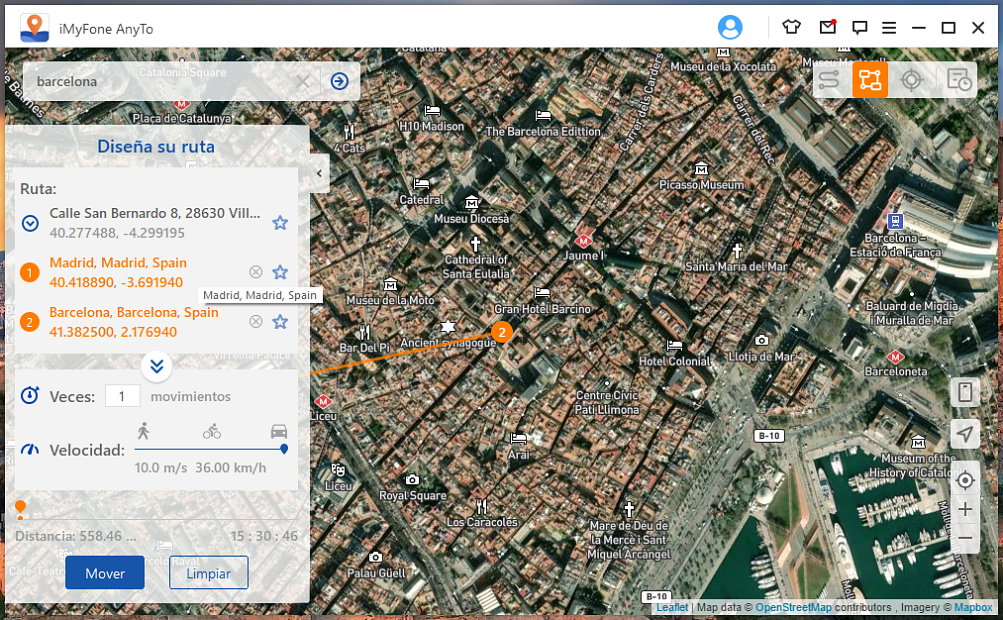
Task: Click the Estació de França train icon
Action: (895, 221)
